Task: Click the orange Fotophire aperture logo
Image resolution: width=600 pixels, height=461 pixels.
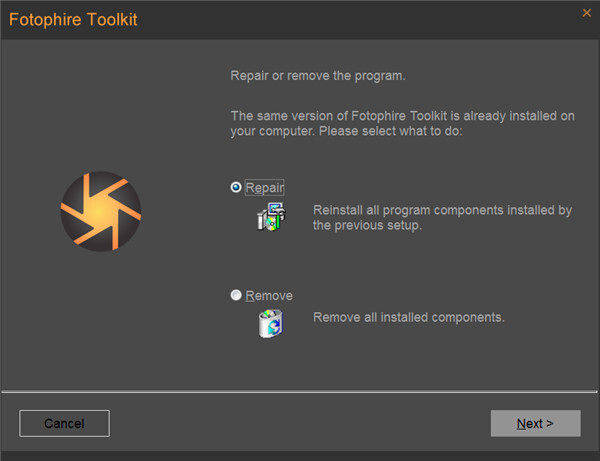Action: tap(101, 211)
